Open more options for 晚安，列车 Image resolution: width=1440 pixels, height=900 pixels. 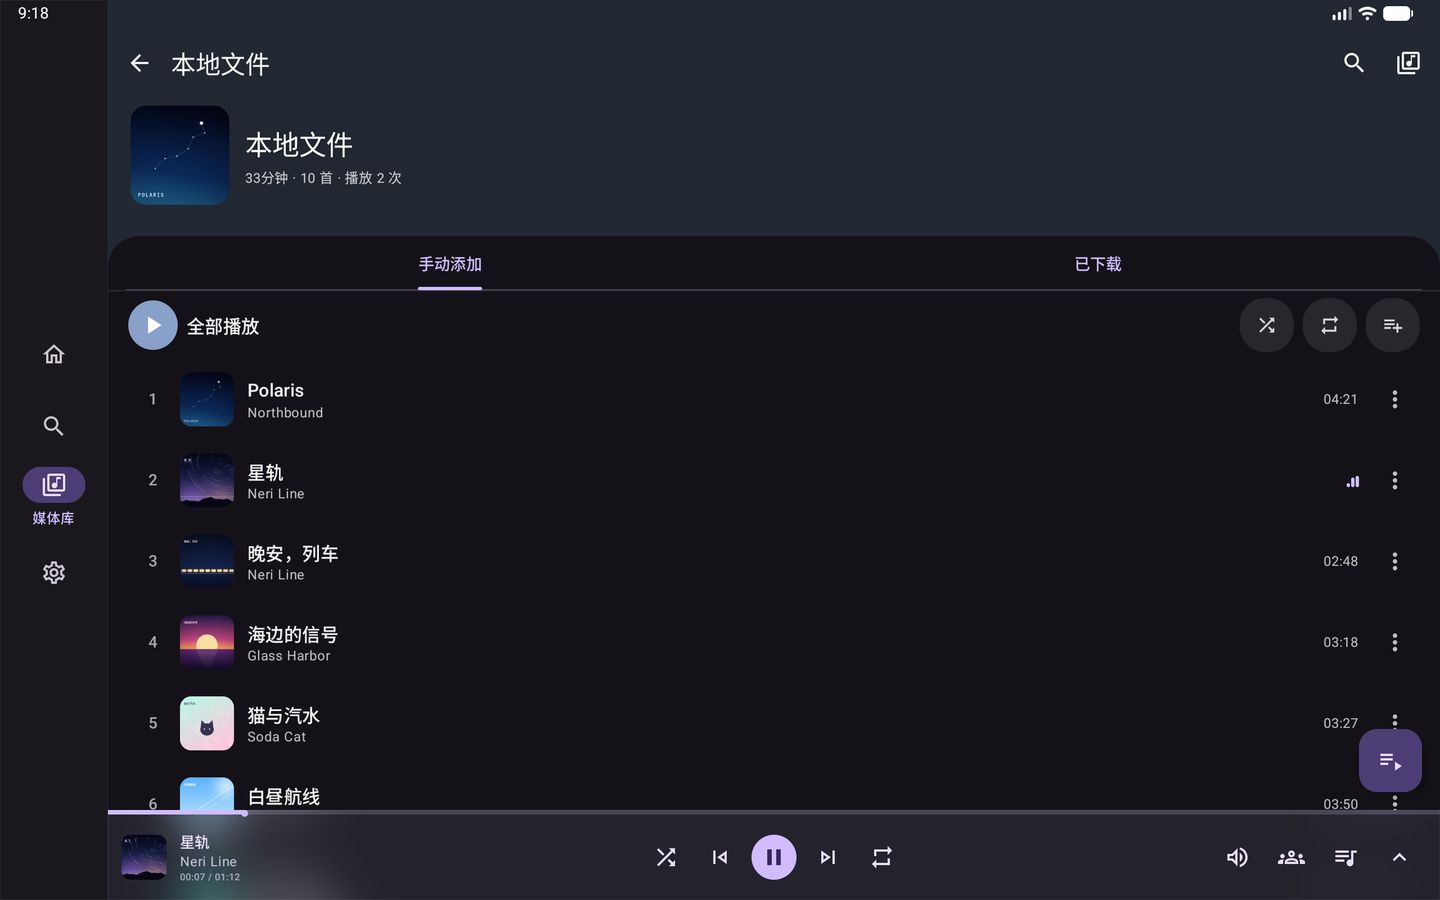tap(1395, 561)
